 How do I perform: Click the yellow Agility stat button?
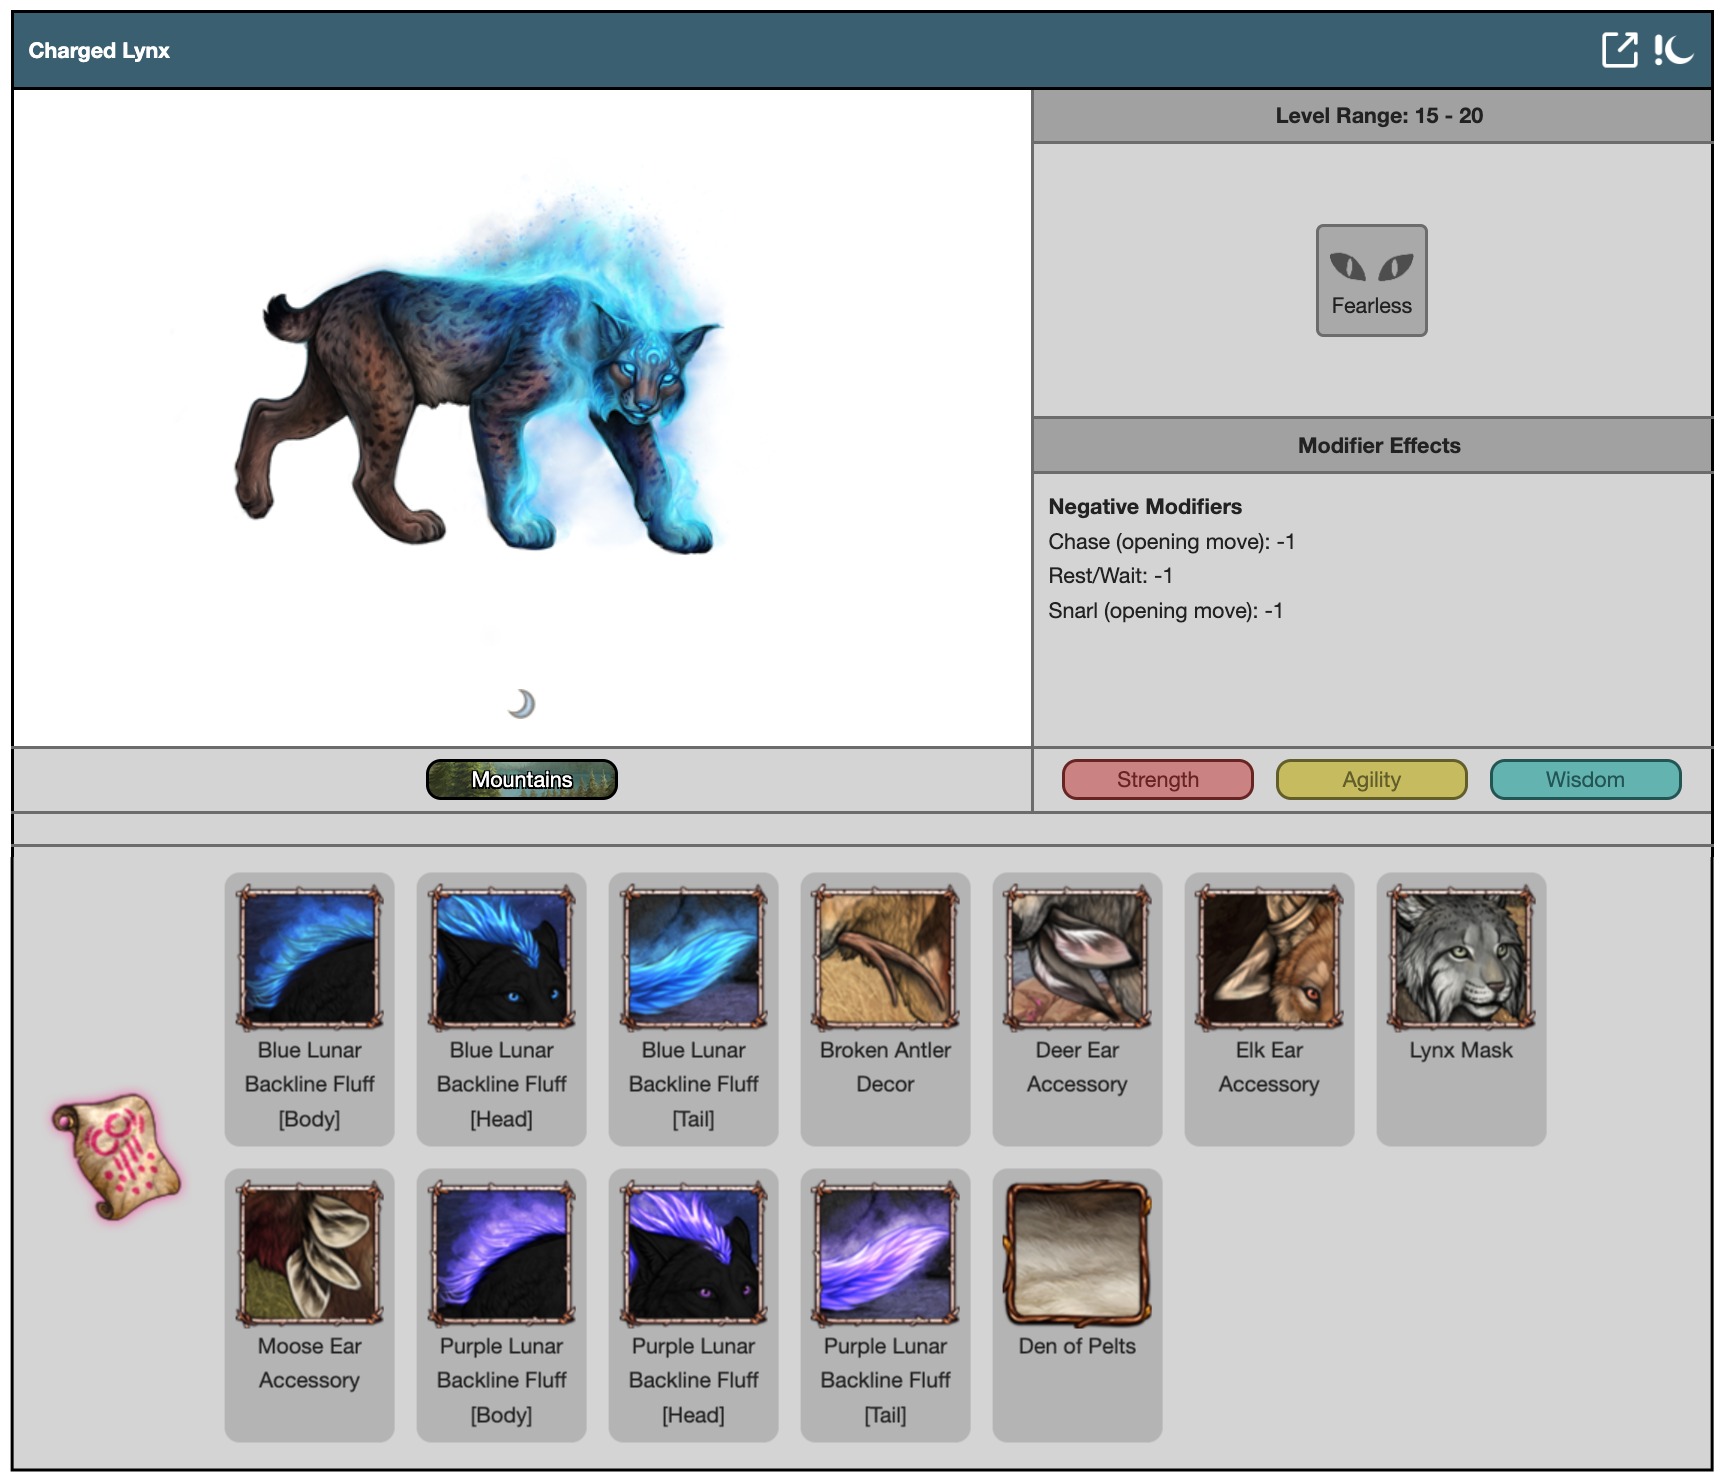point(1371,780)
